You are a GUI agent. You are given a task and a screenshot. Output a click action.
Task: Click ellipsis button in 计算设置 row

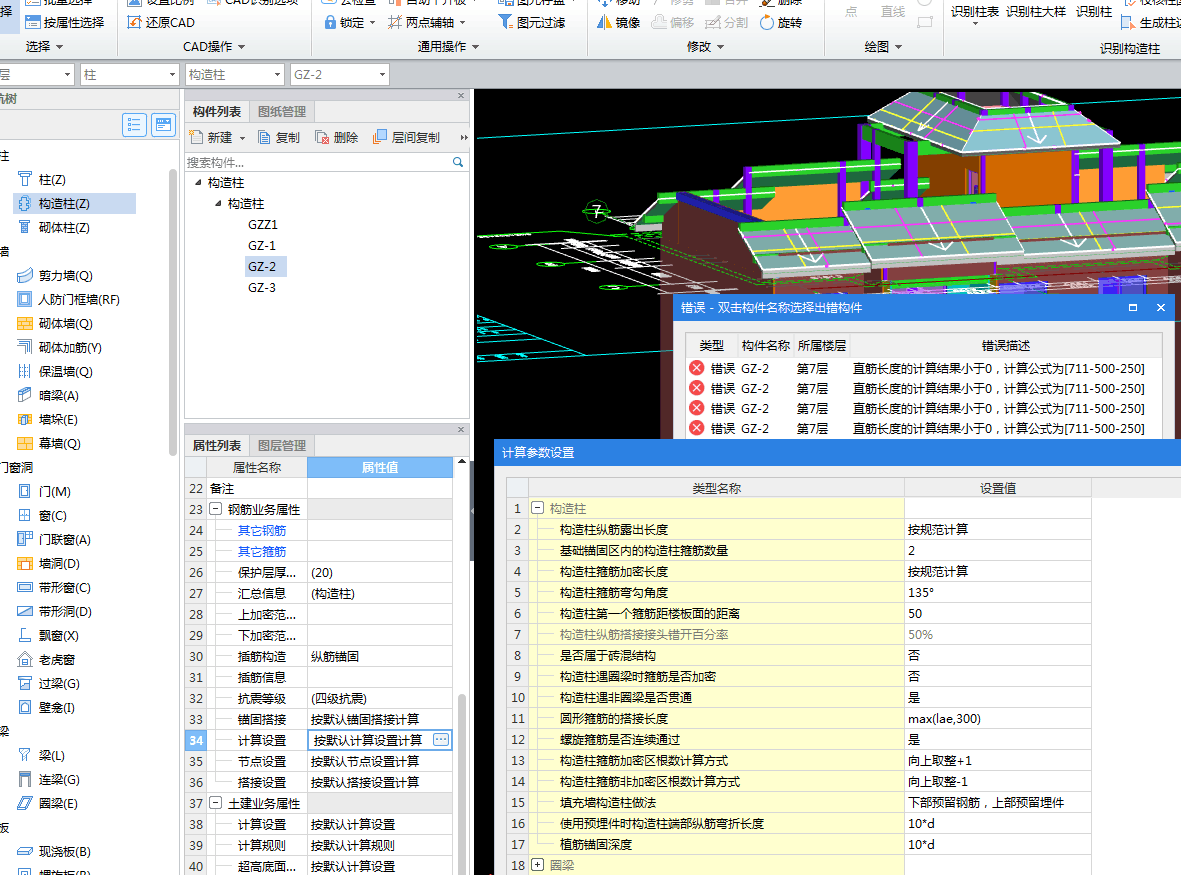[x=441, y=740]
